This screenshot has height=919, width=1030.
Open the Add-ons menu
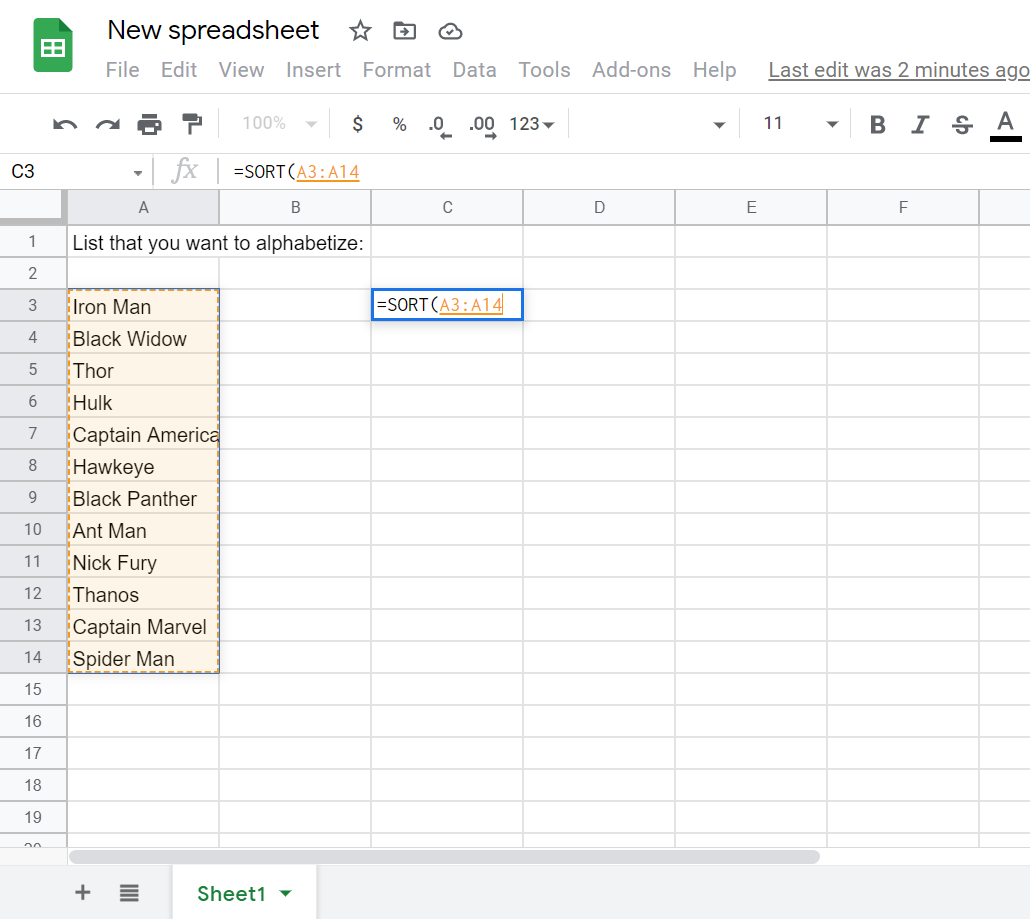click(x=631, y=70)
